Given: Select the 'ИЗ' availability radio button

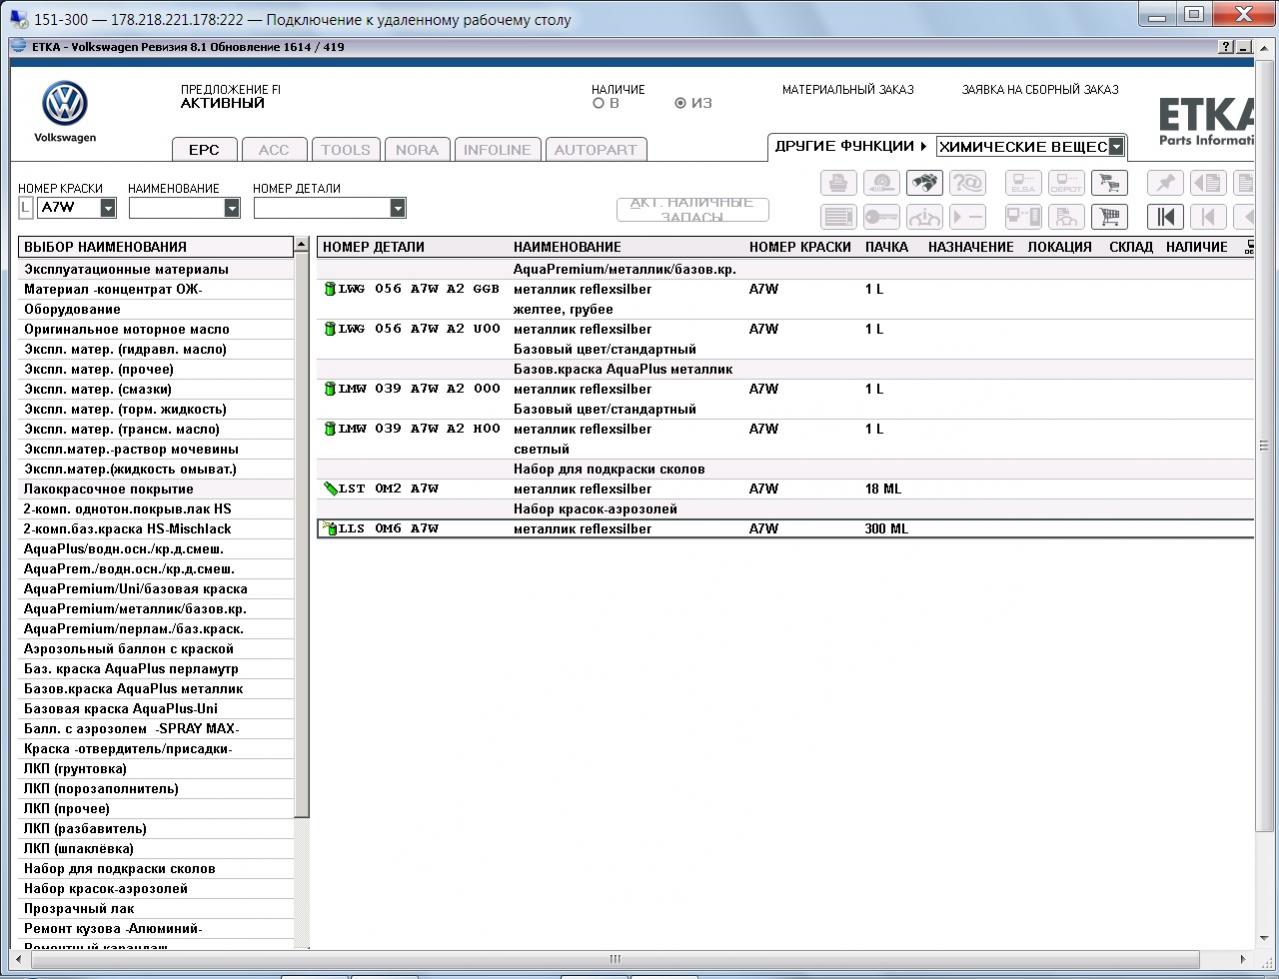Looking at the screenshot, I should 680,103.
